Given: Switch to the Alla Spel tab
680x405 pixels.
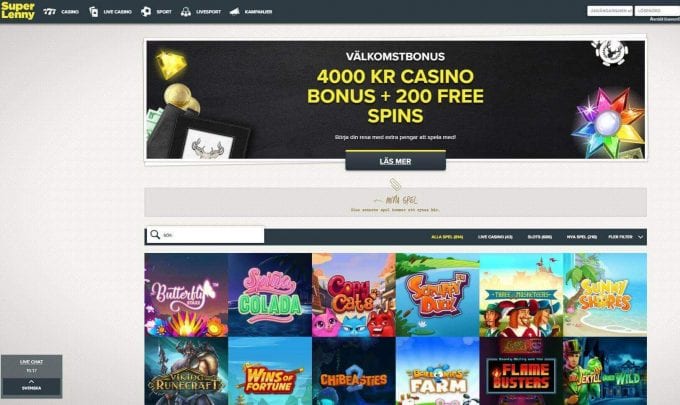Looking at the screenshot, I should [x=447, y=237].
